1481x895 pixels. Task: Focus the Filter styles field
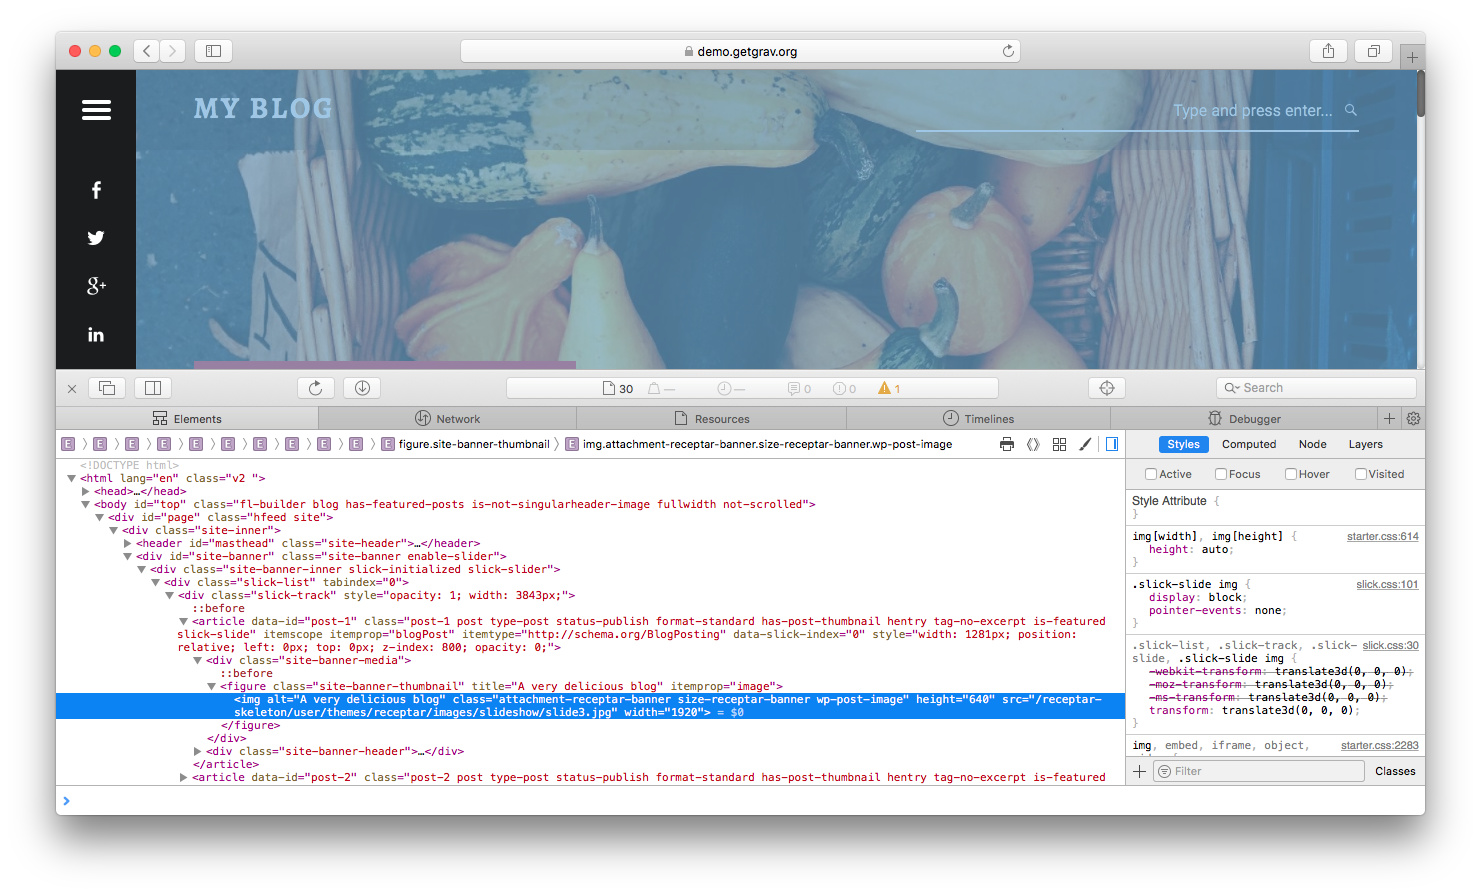tap(1259, 771)
